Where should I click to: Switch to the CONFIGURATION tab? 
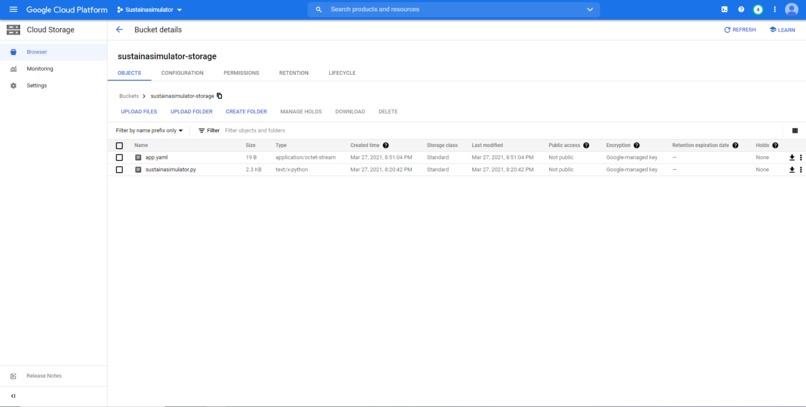[182, 73]
